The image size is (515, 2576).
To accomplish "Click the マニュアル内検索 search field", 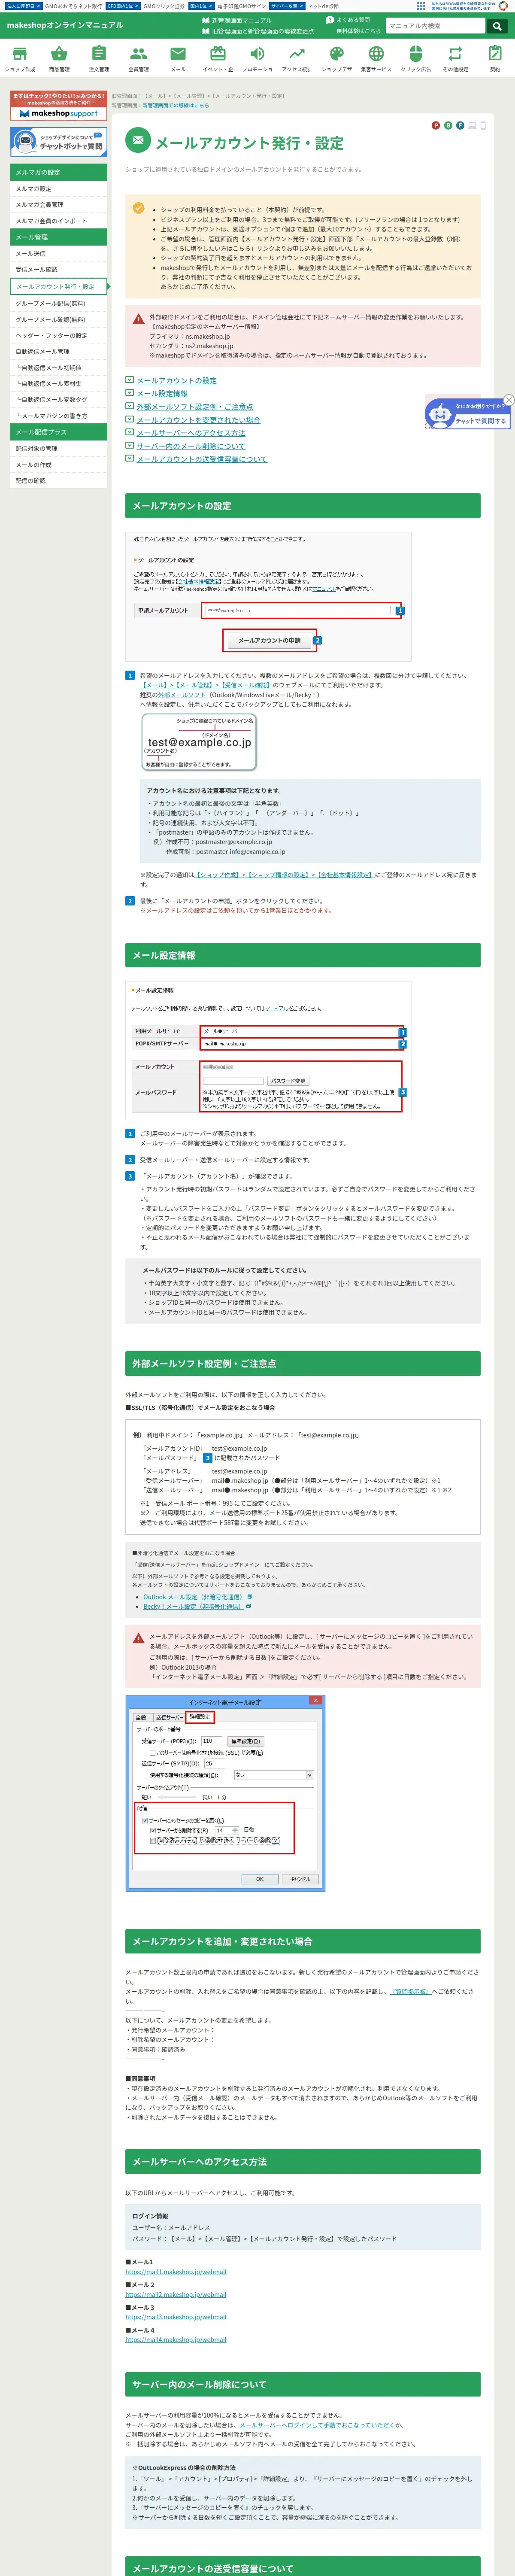I will (x=436, y=26).
